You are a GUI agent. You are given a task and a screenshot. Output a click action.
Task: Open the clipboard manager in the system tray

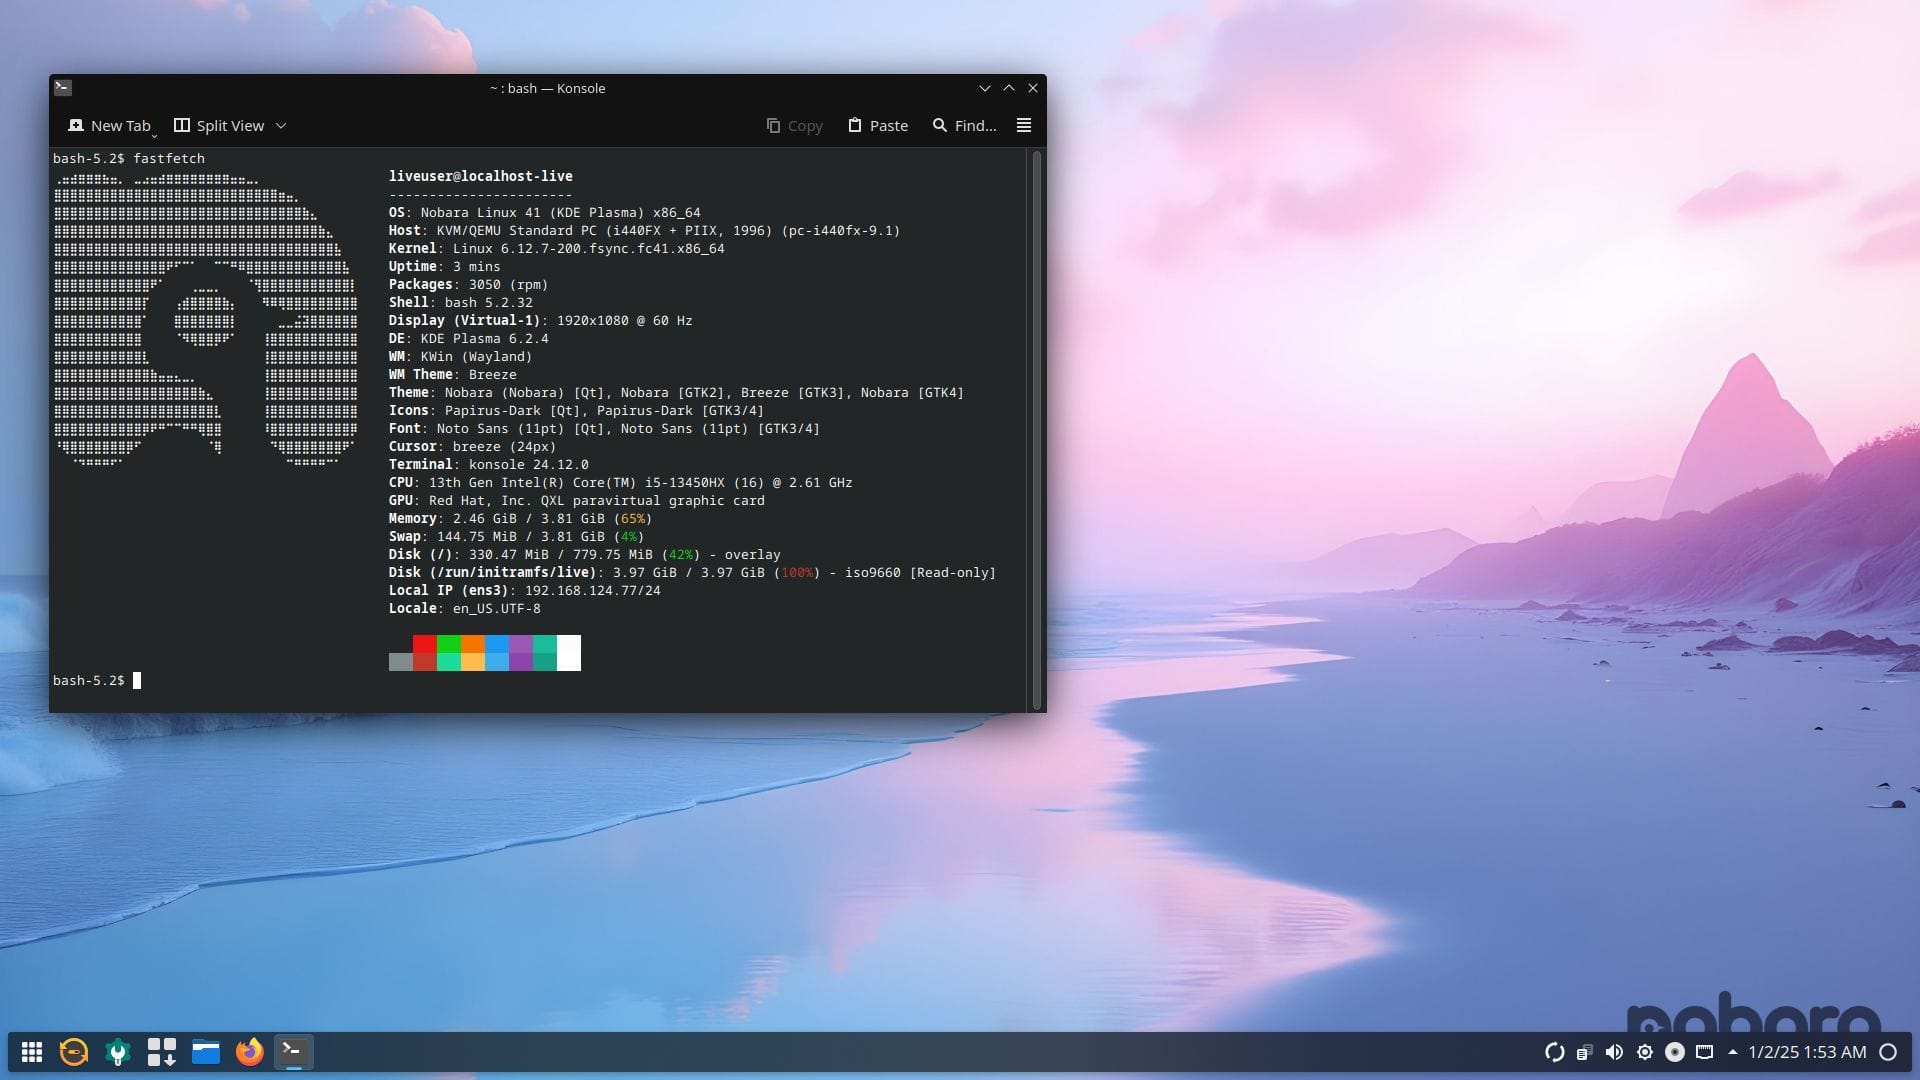point(1586,1052)
